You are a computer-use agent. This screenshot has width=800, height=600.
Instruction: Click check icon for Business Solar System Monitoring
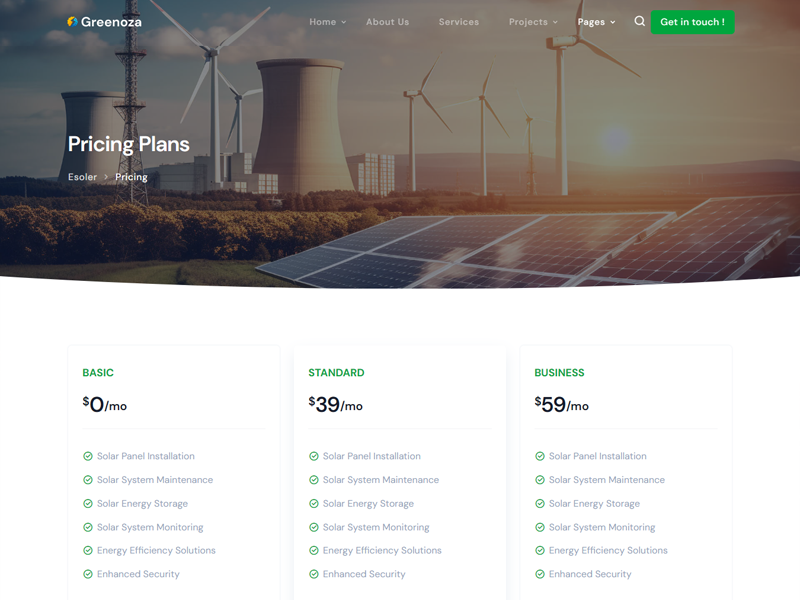click(540, 527)
